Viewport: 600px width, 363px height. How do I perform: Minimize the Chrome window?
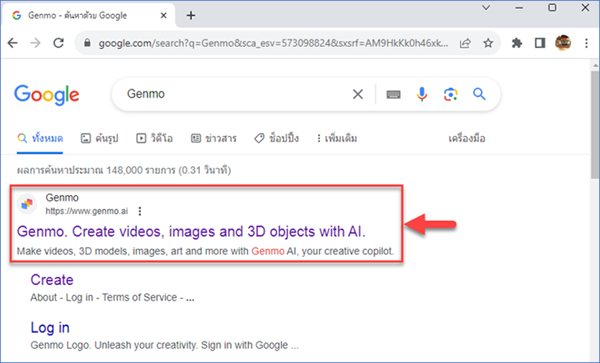point(519,8)
